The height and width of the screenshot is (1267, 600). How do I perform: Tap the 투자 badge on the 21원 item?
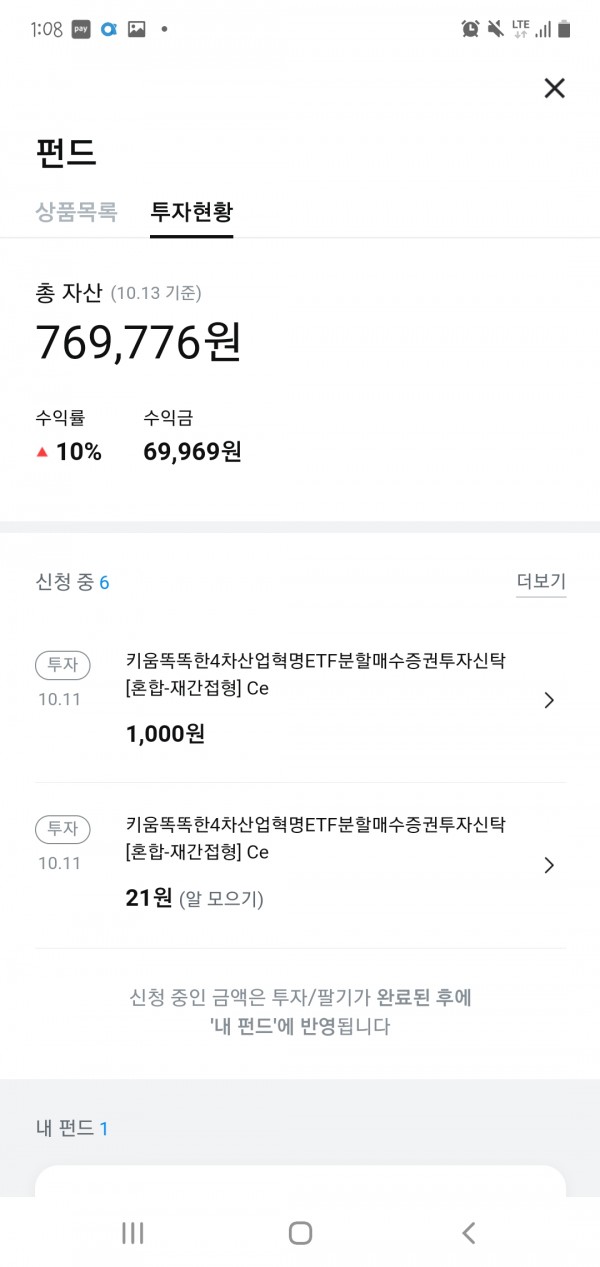pos(63,829)
